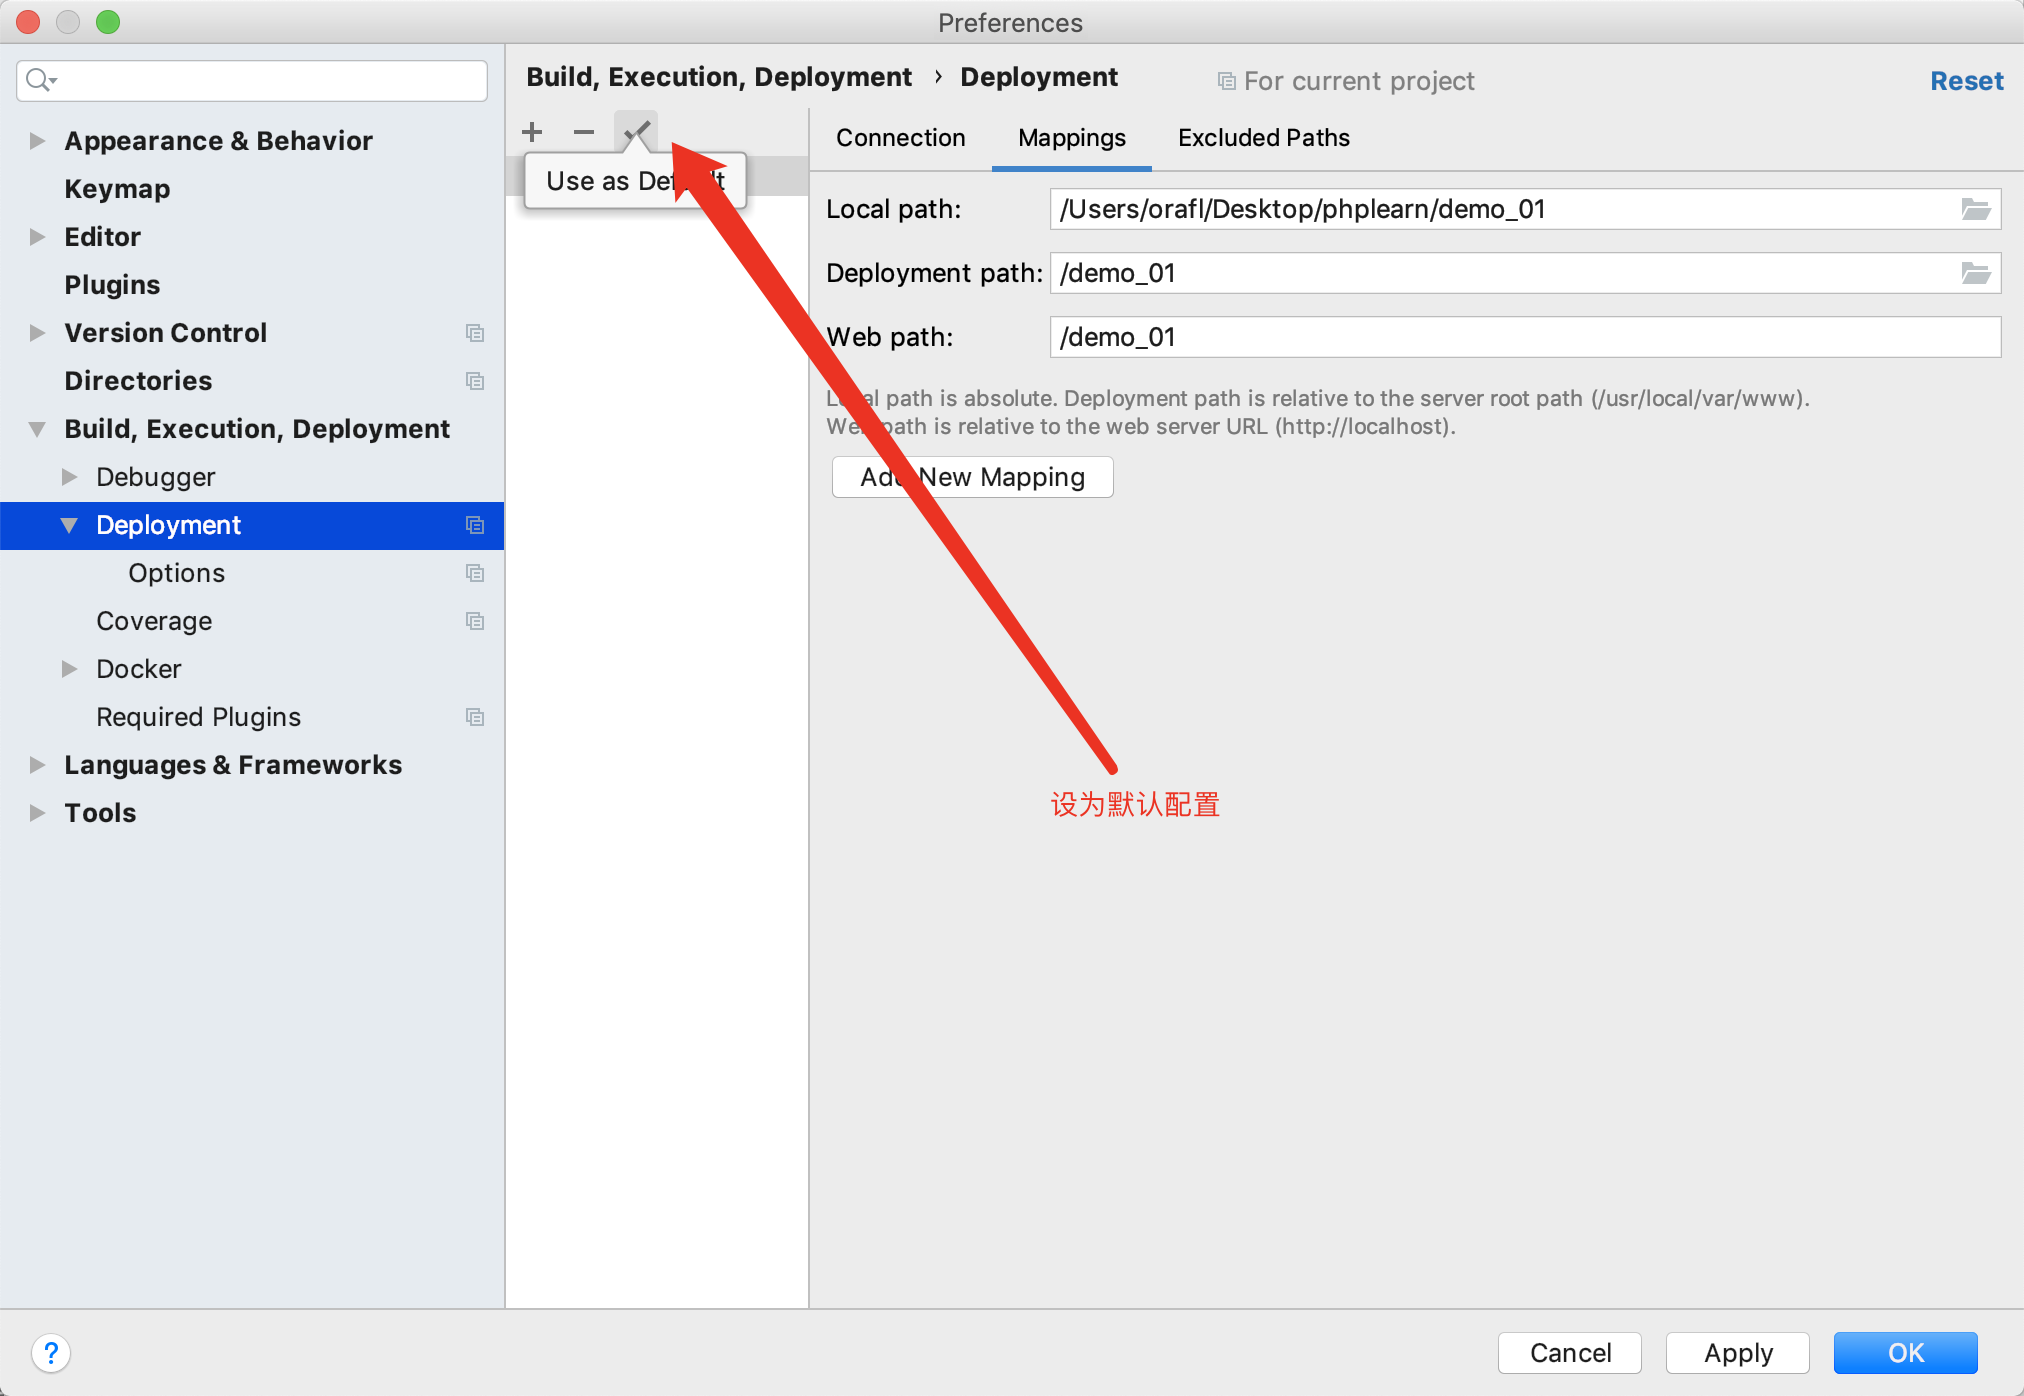Select Coverage settings item
Viewport: 2024px width, 1396px height.
pos(154,621)
